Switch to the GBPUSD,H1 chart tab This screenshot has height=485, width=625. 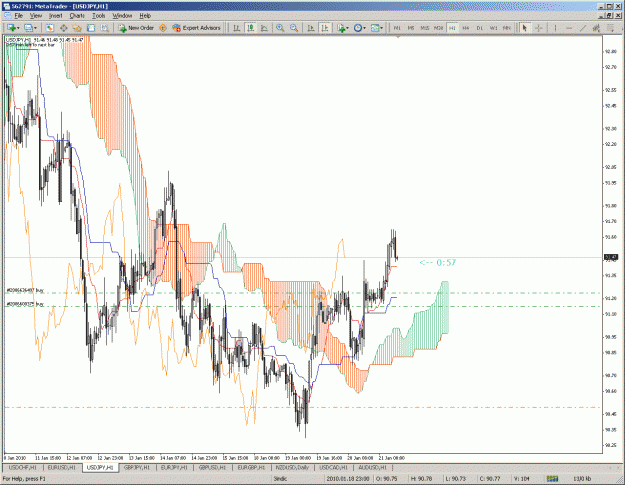coord(214,467)
